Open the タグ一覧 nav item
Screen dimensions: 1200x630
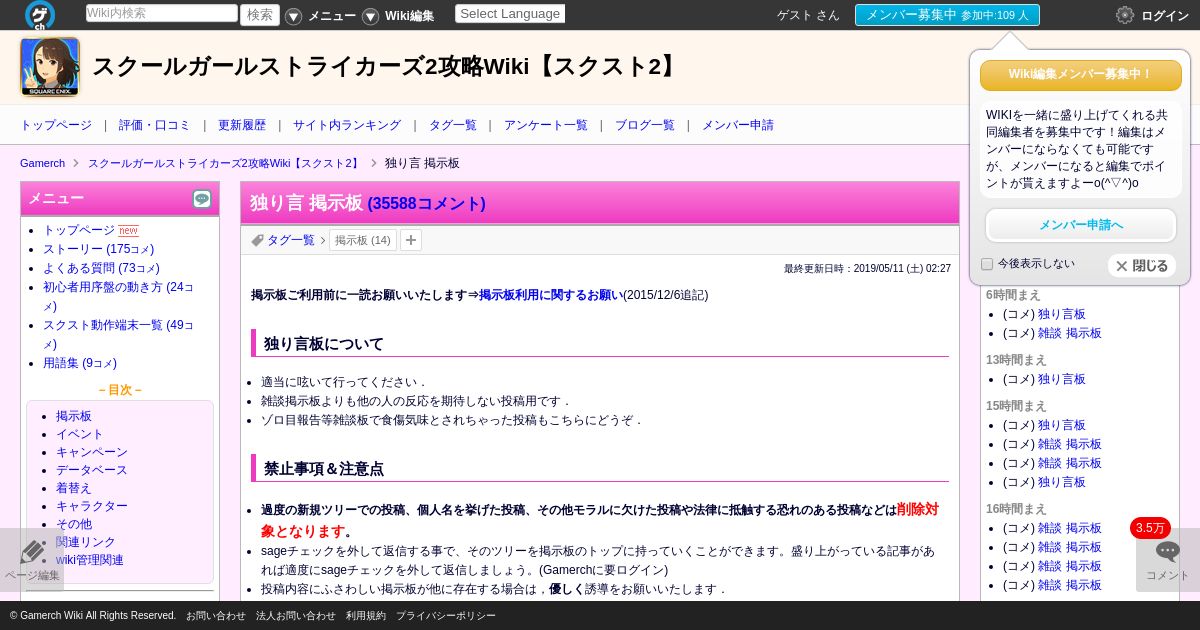(x=453, y=125)
